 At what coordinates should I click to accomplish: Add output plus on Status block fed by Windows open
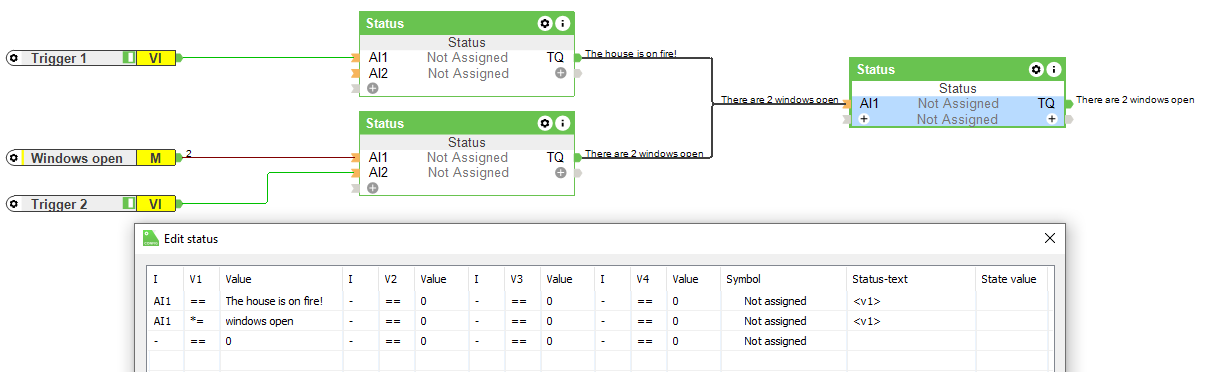click(561, 173)
